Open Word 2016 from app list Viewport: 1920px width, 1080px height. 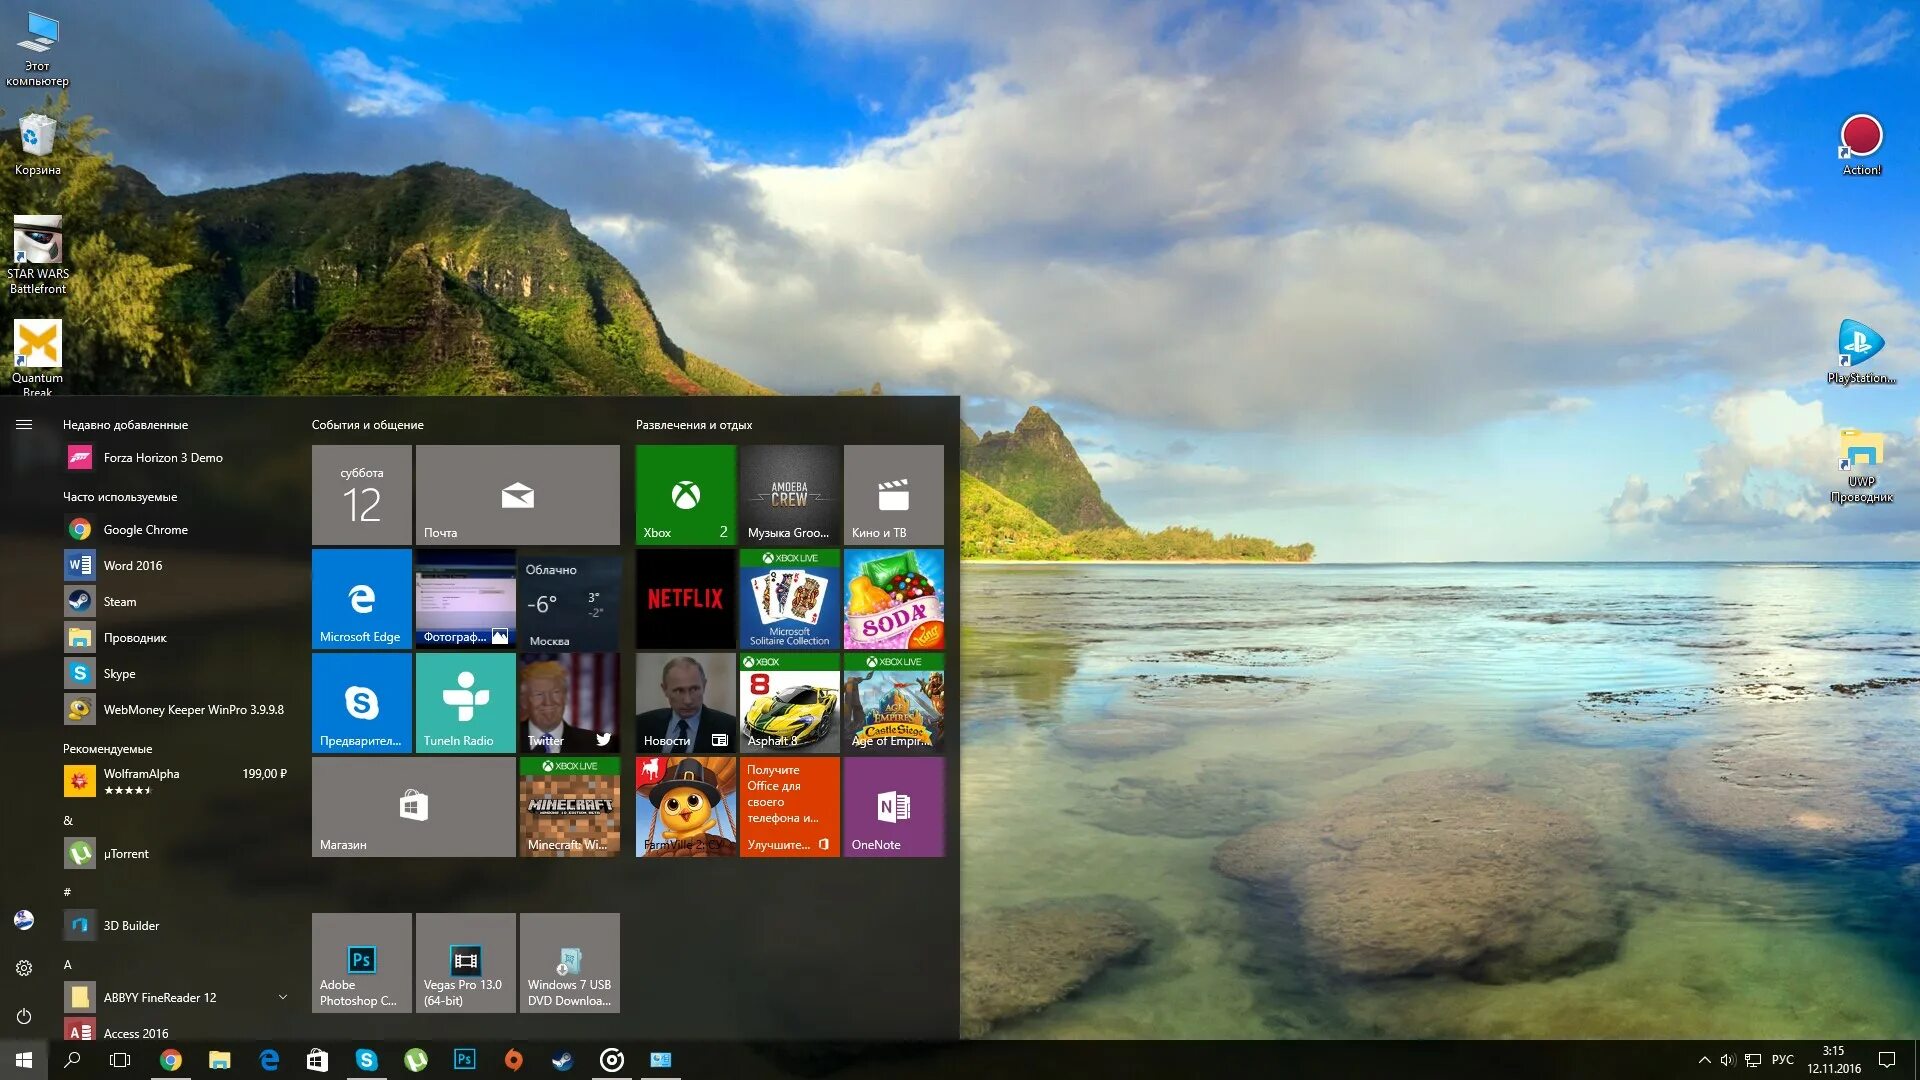tap(132, 564)
